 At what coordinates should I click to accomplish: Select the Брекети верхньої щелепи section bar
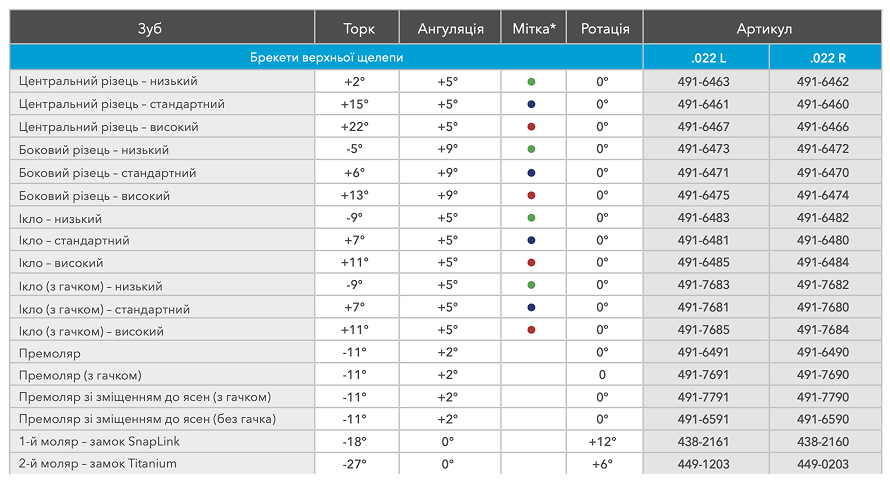pos(327,58)
